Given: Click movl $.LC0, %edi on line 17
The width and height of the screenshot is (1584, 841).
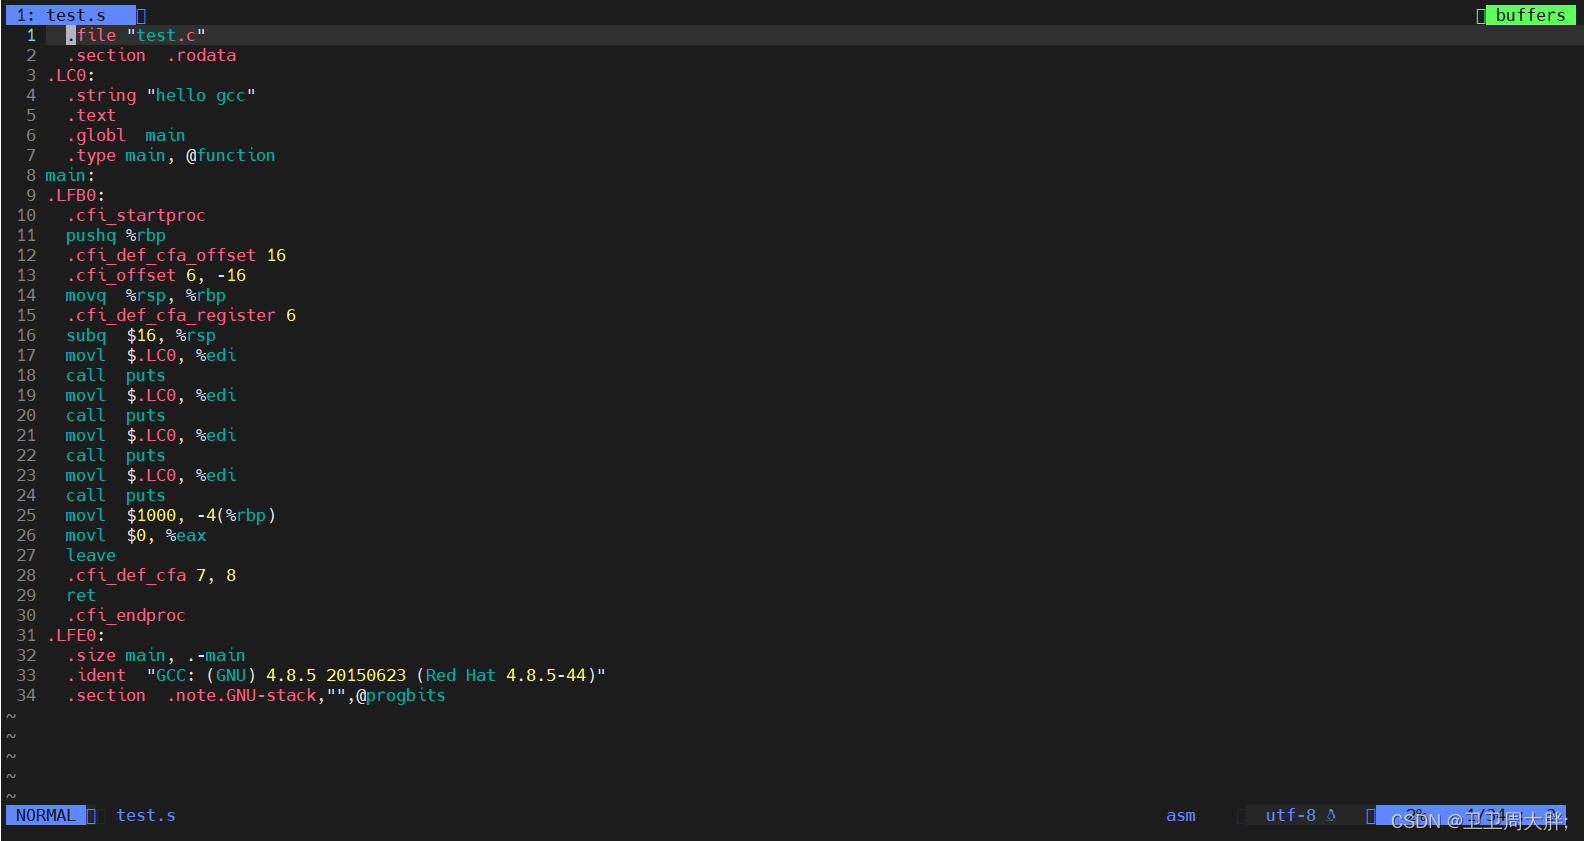Looking at the screenshot, I should (x=151, y=355).
